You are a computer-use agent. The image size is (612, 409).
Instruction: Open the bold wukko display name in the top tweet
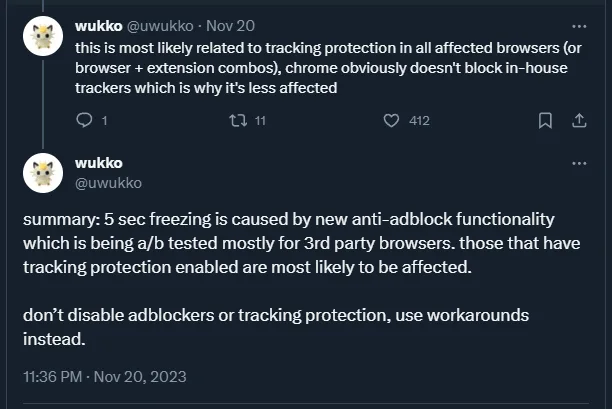[x=98, y=24]
